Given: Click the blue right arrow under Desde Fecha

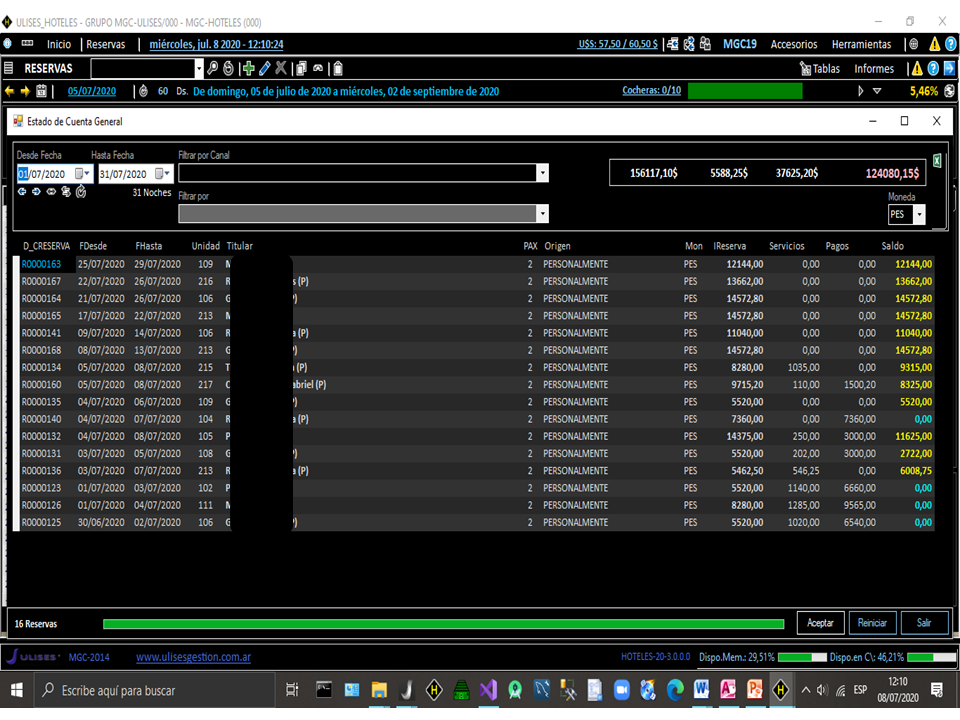Looking at the screenshot, I should 36,192.
